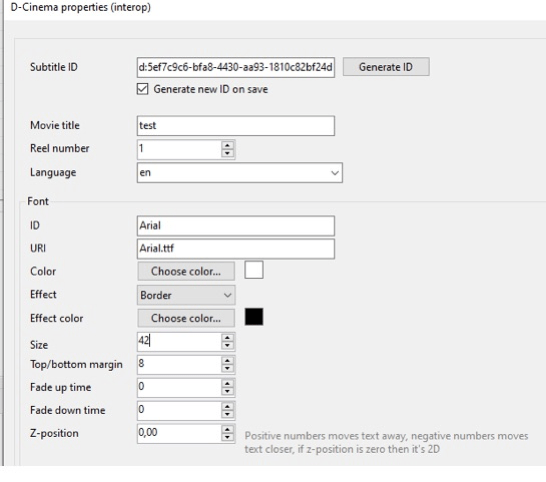
Task: Choose color for Effect color
Action: coord(186,318)
